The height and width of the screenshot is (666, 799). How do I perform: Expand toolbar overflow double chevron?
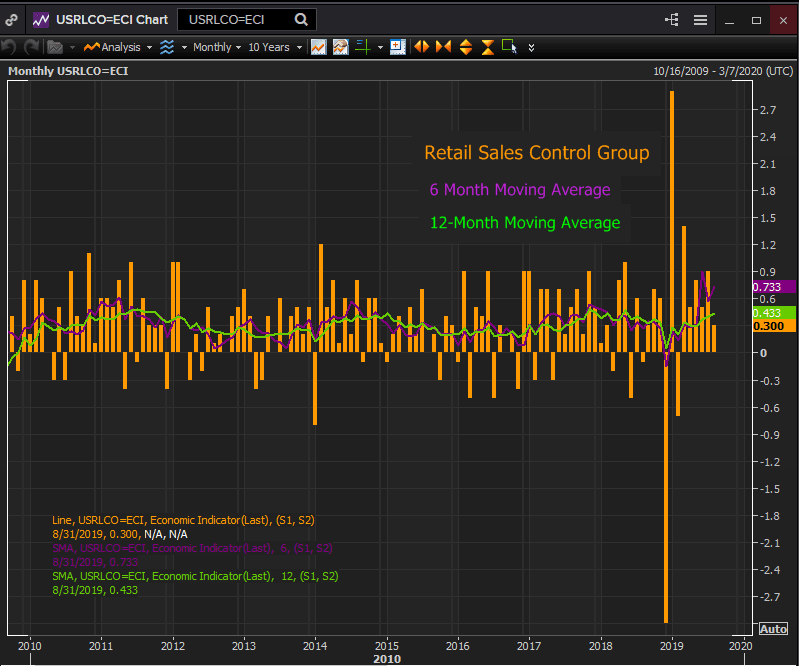(x=531, y=47)
